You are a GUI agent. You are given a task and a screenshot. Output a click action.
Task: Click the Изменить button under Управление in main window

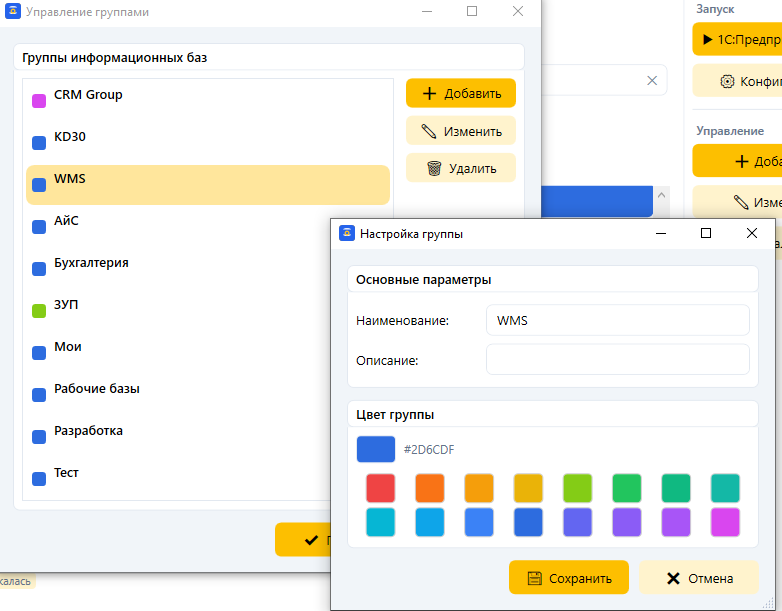tap(737, 202)
